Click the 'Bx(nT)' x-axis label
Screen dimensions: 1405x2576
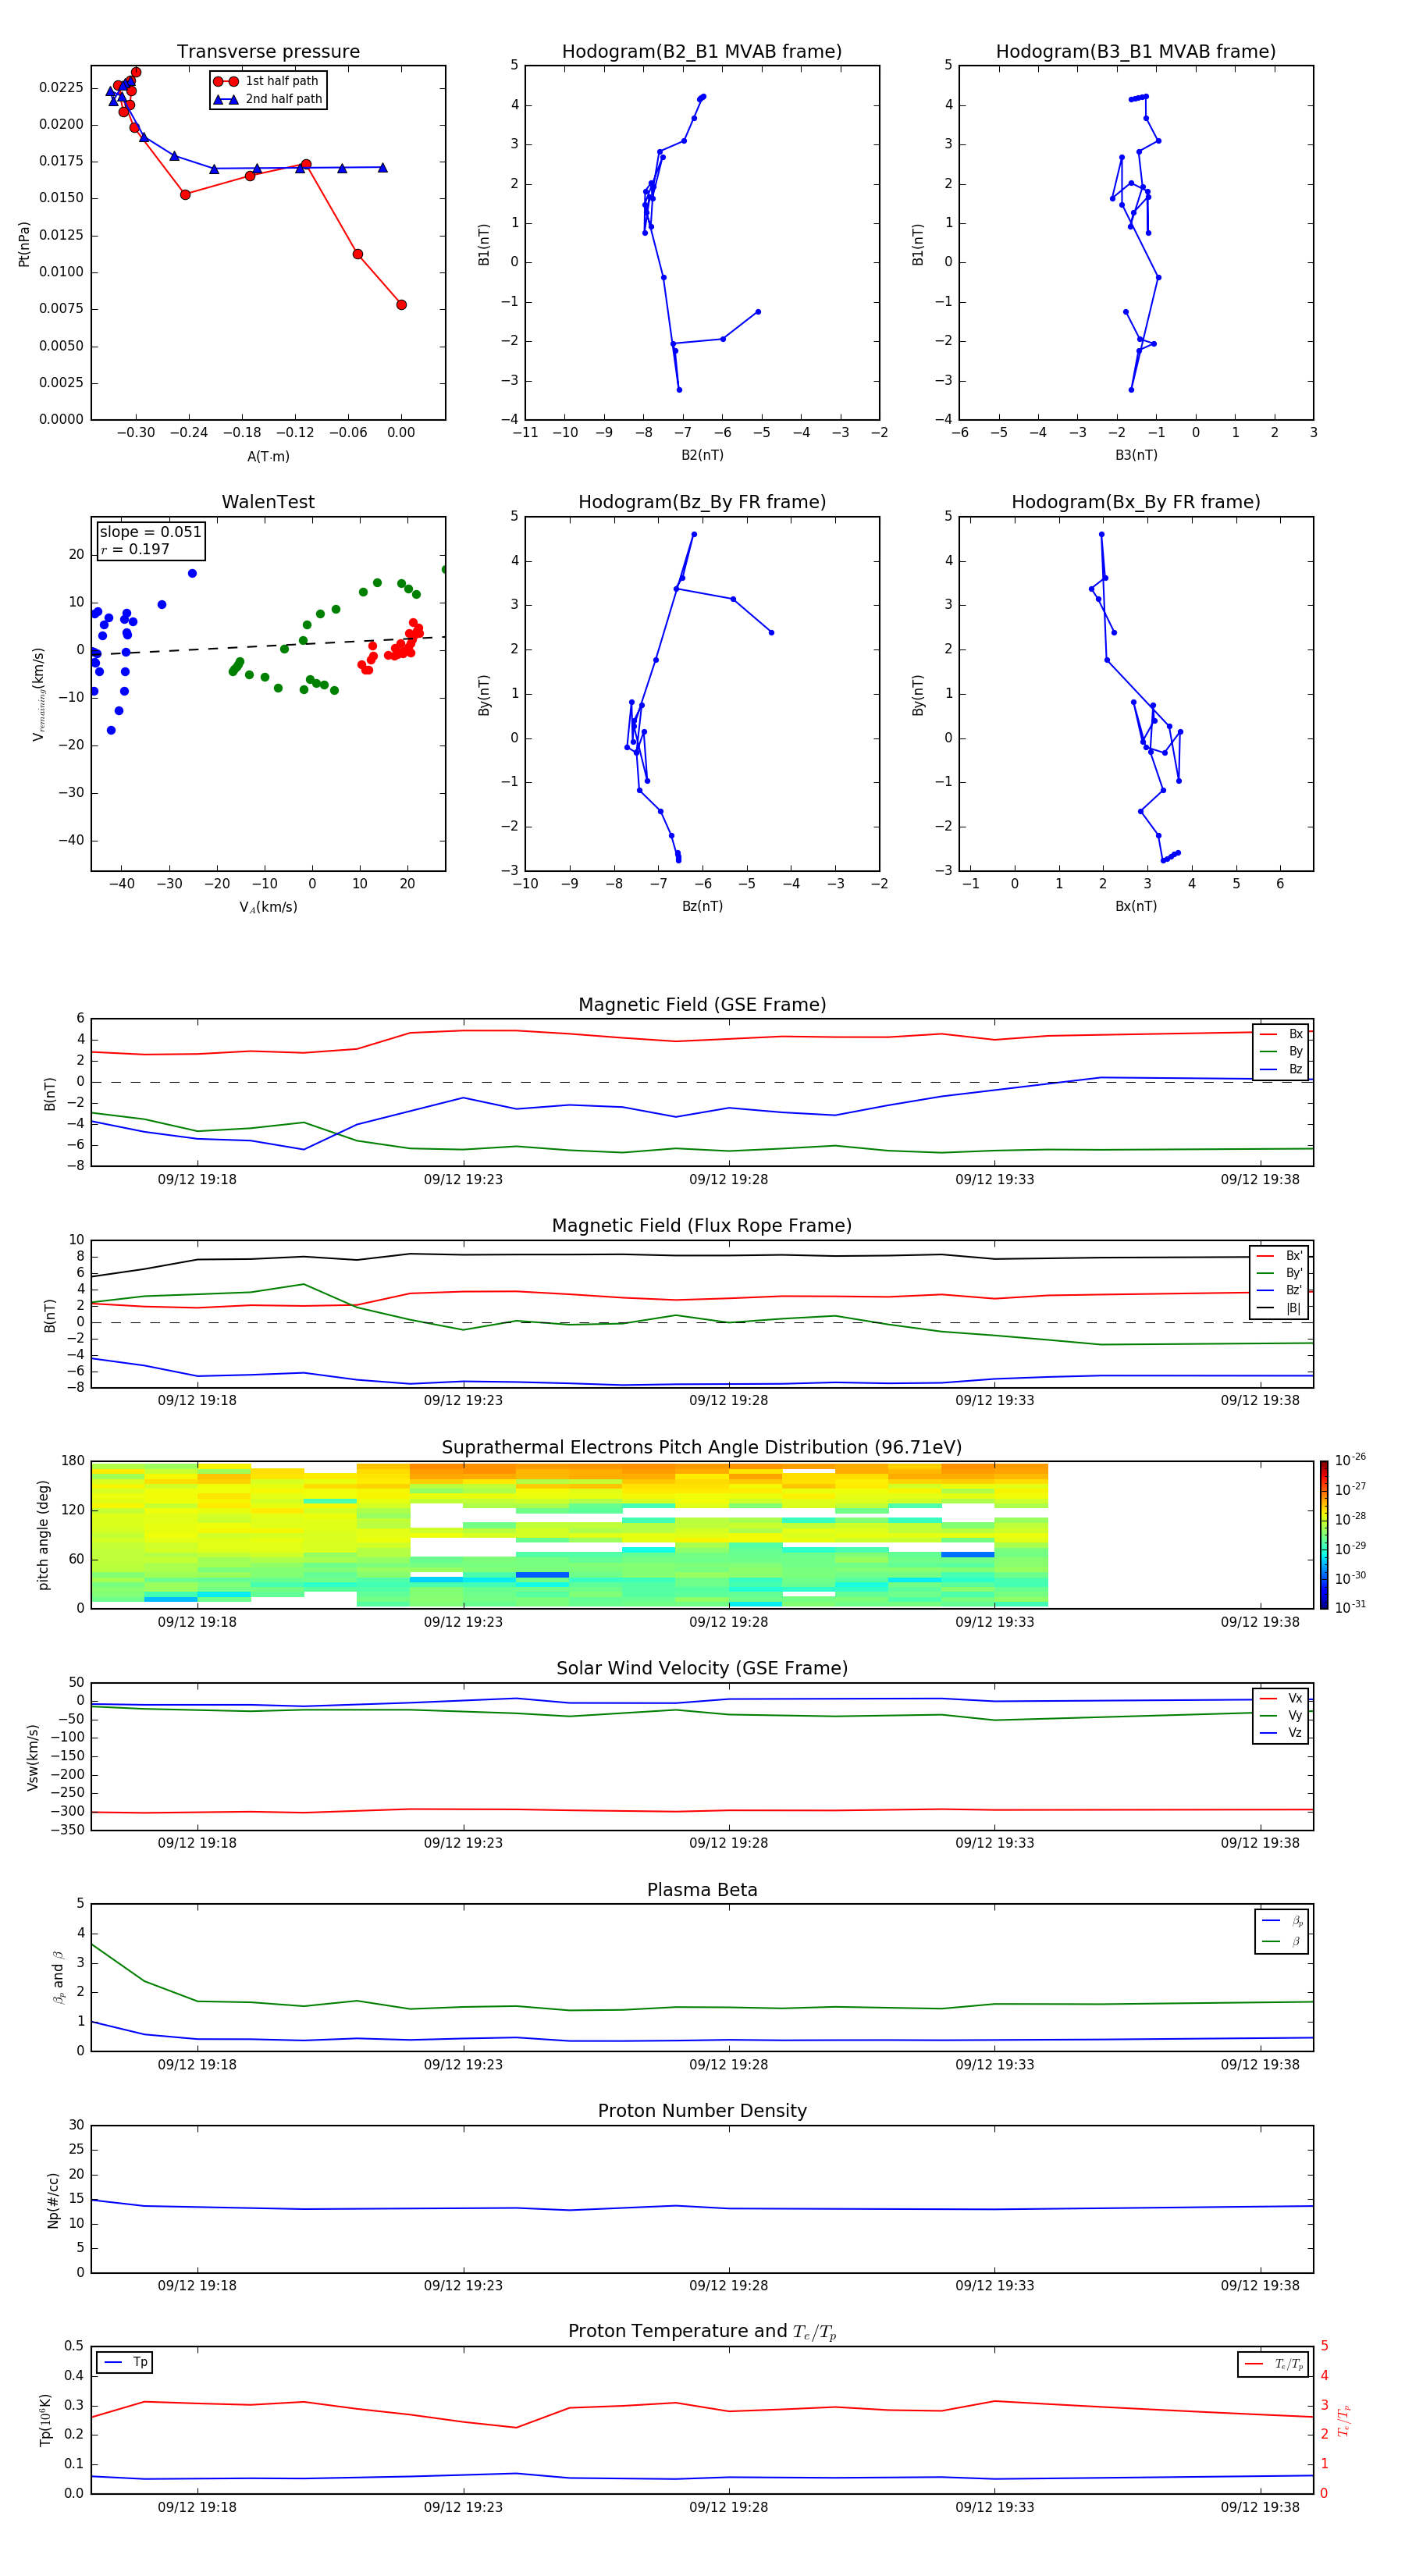click(x=1136, y=906)
